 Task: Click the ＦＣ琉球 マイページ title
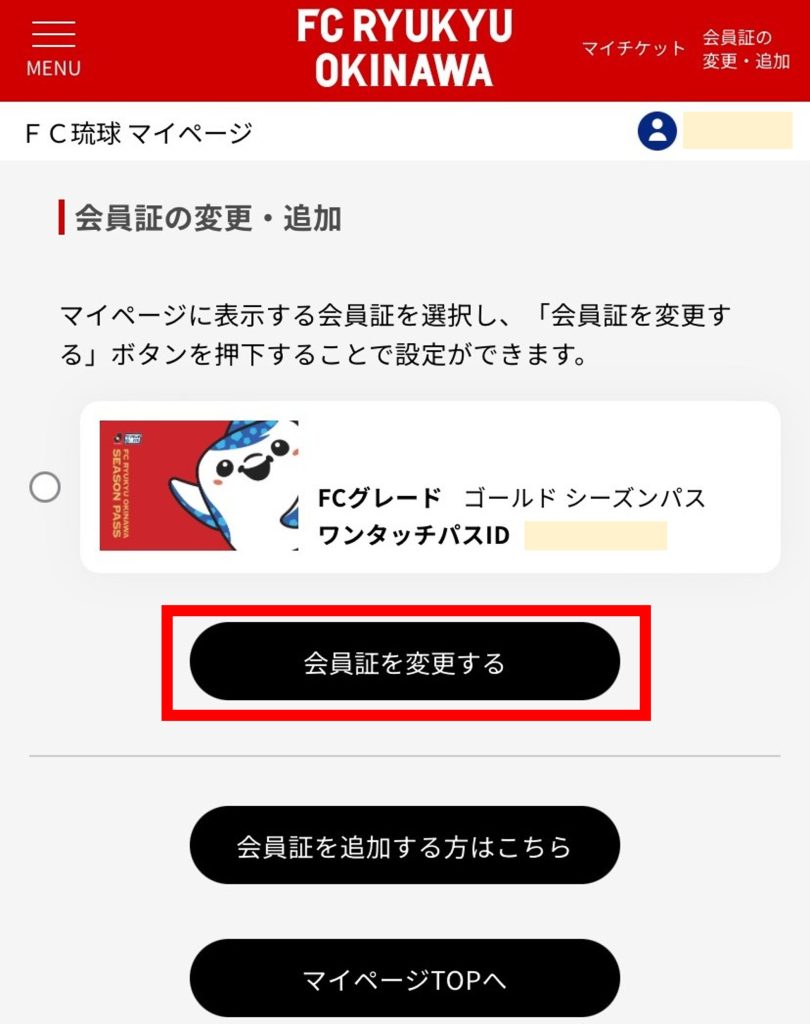139,132
